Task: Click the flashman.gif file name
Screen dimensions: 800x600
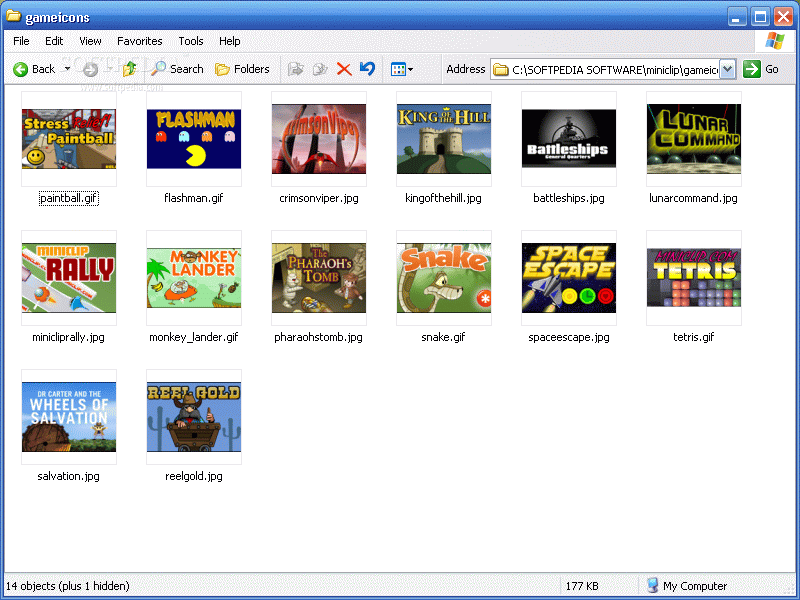Action: pos(194,198)
